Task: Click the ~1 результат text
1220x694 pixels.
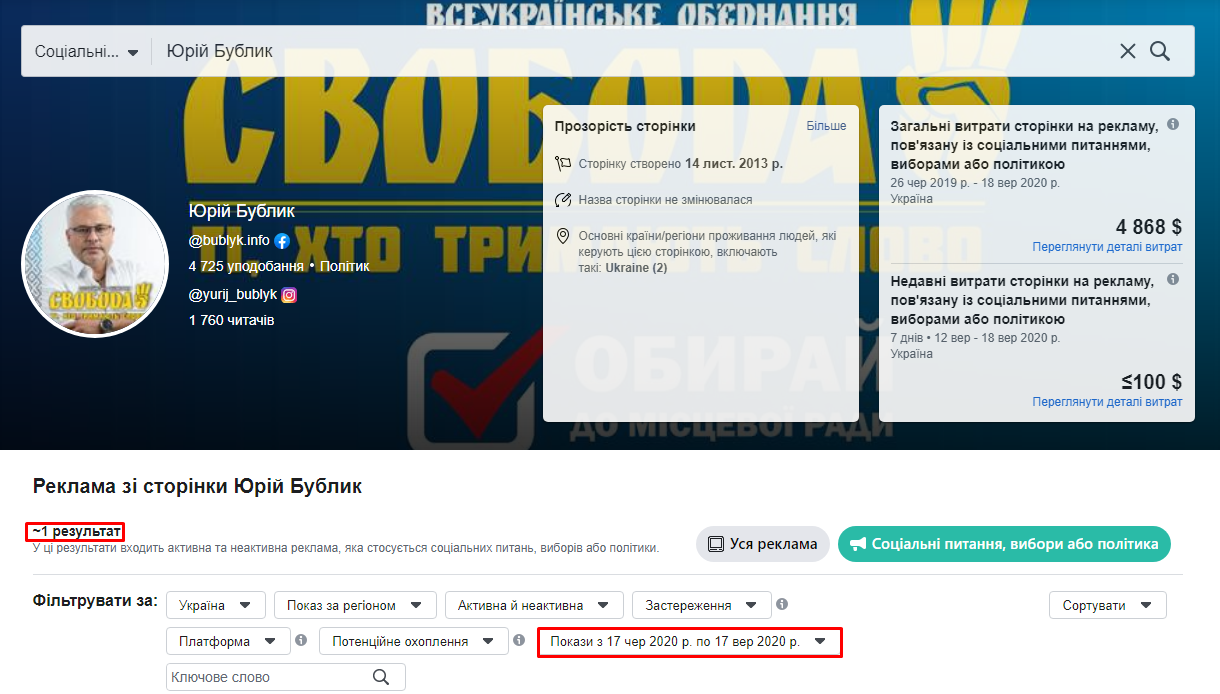Action: (75, 531)
